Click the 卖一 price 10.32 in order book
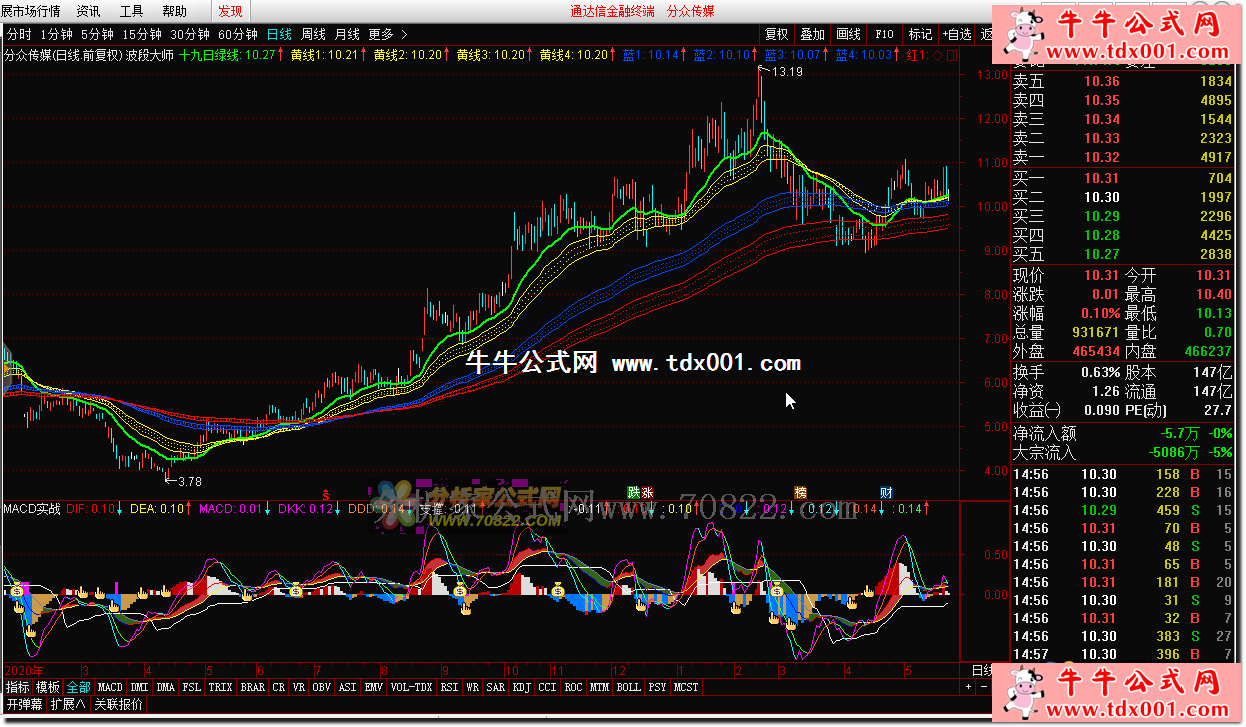This screenshot has height=727, width=1246. [1101, 157]
